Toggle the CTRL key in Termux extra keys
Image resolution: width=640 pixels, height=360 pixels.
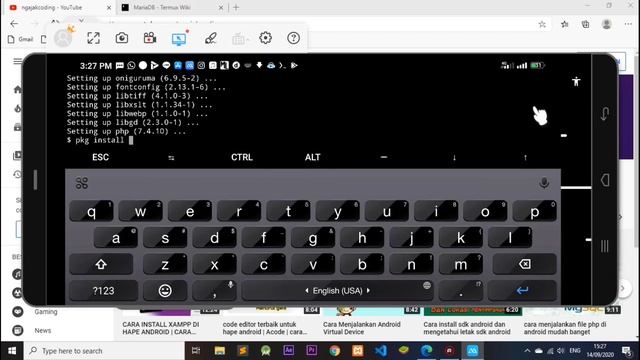pyautogui.click(x=242, y=157)
